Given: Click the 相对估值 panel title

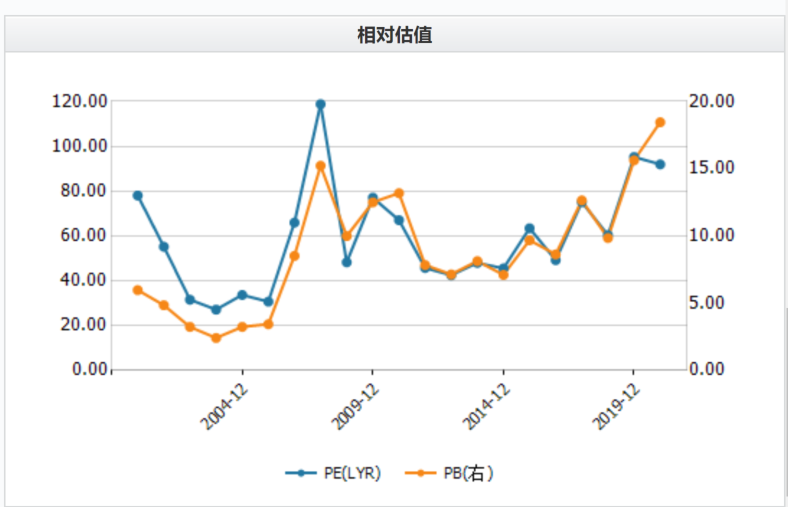Looking at the screenshot, I should tap(395, 35).
